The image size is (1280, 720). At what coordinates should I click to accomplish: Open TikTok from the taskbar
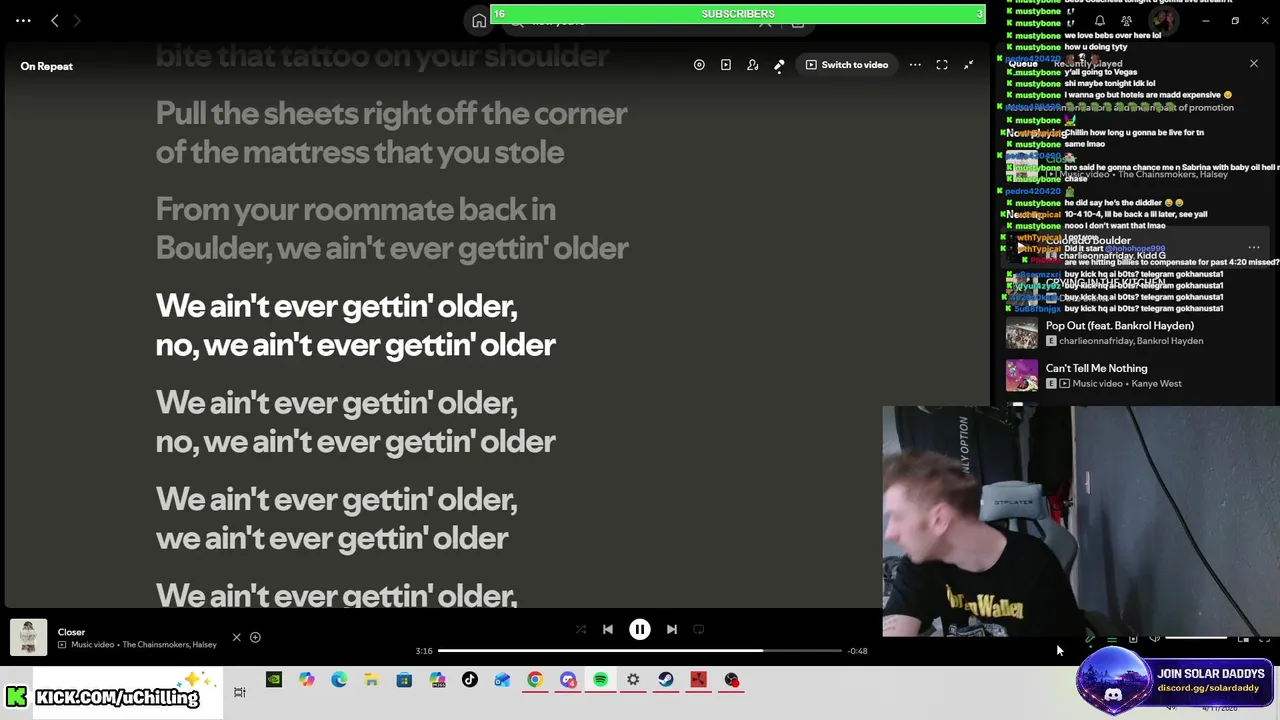click(470, 680)
